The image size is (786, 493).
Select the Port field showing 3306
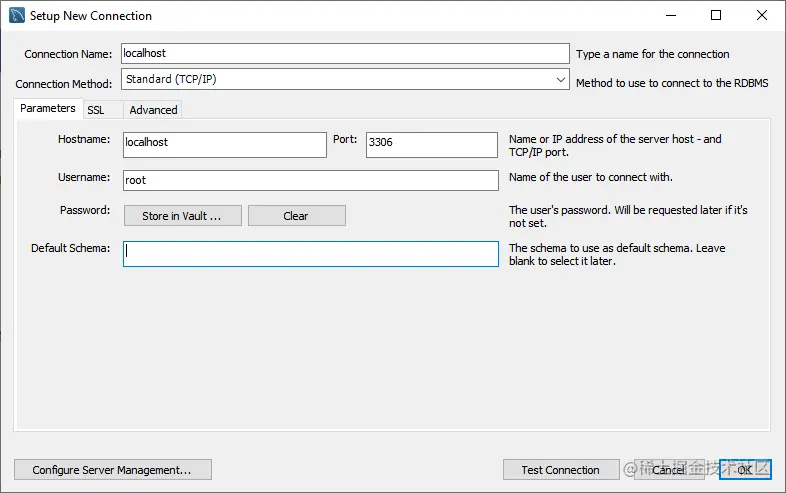432,144
